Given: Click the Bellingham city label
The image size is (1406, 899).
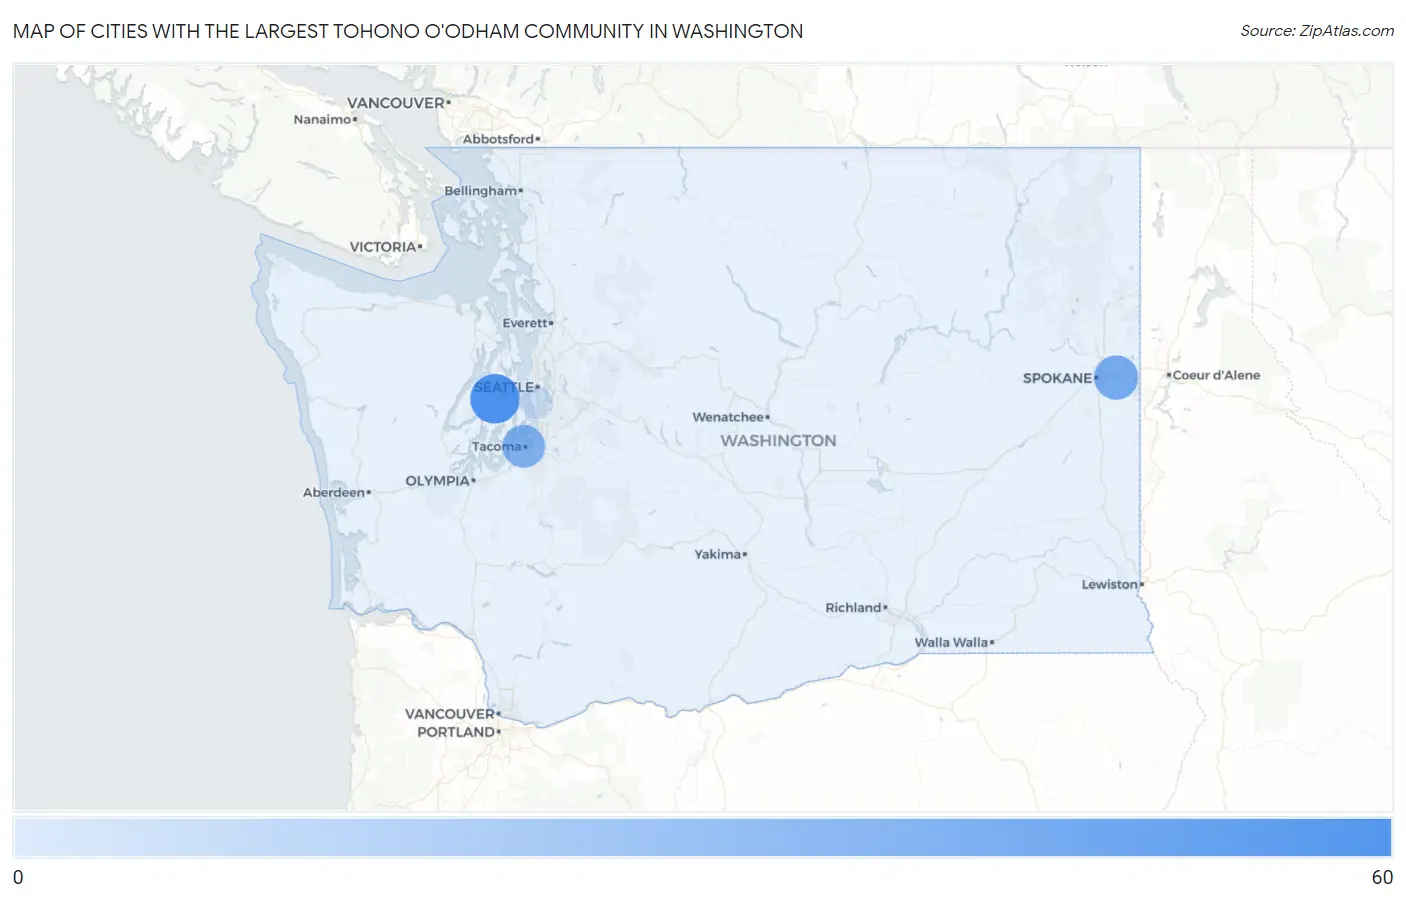Looking at the screenshot, I should coord(480,191).
